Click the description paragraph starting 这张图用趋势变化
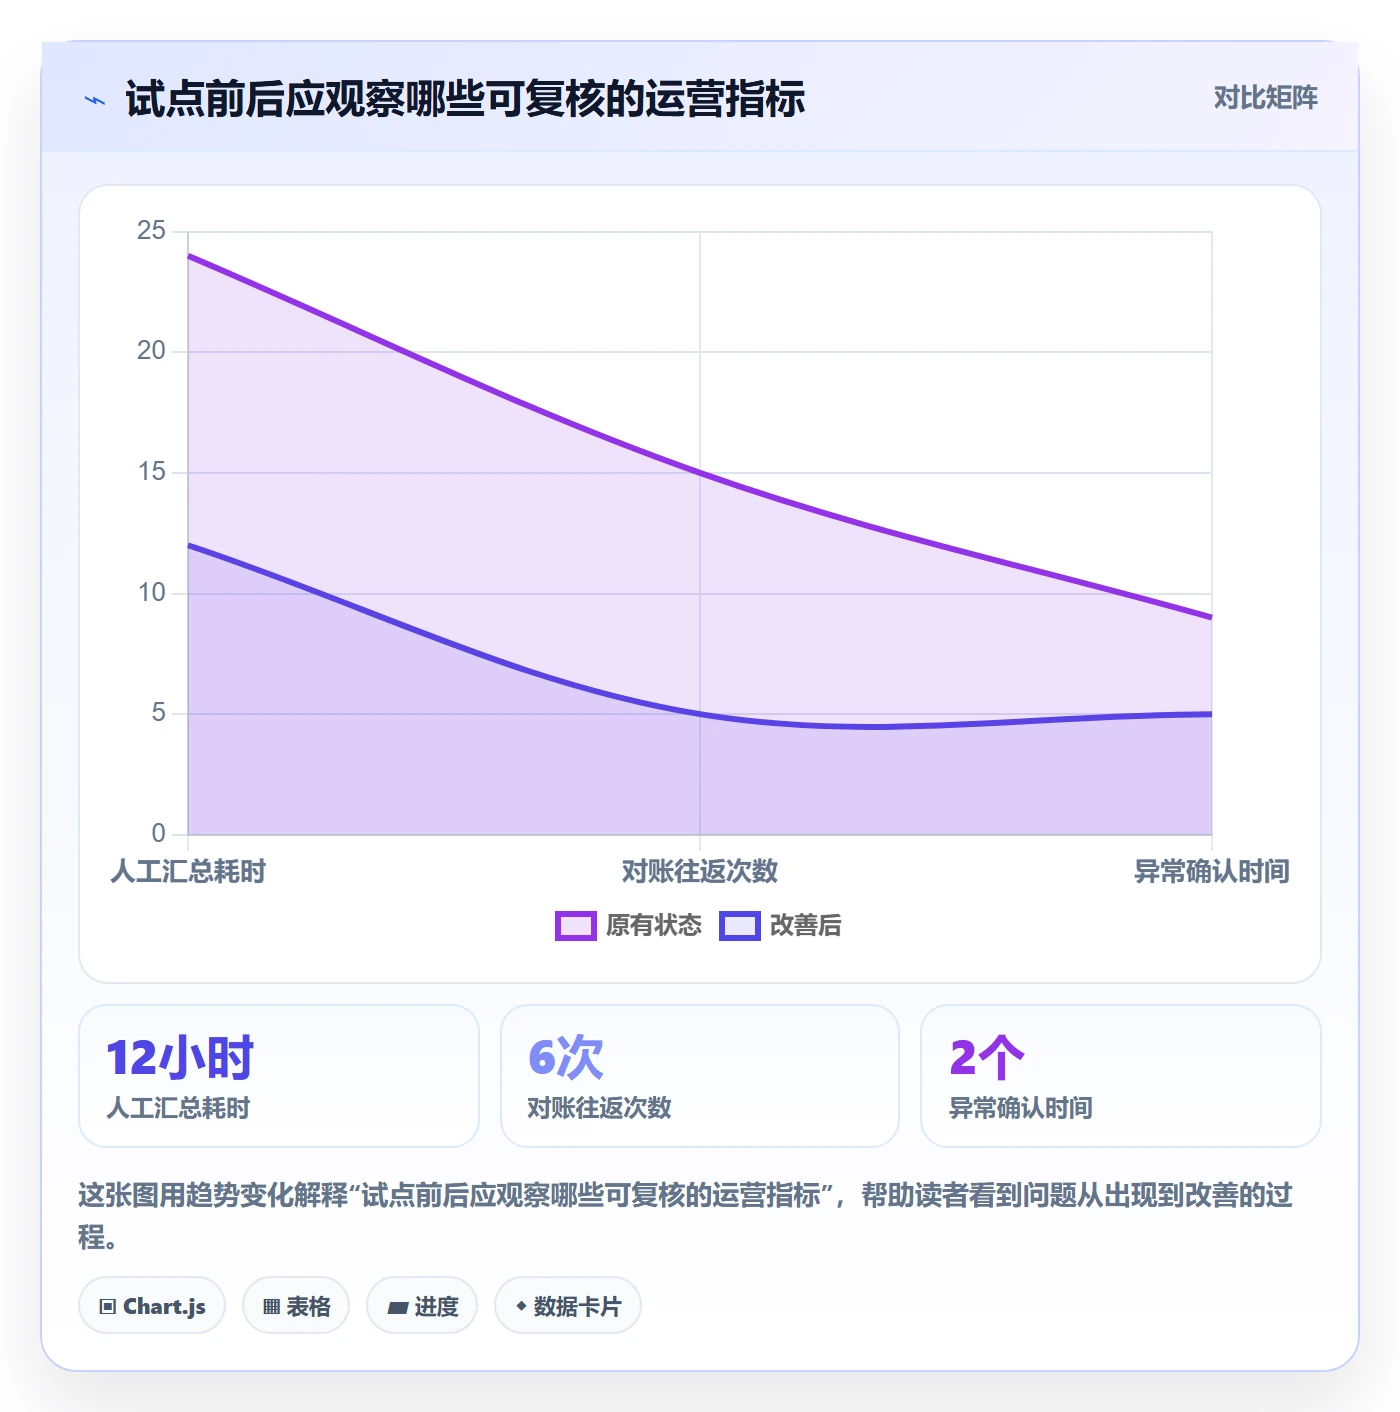The width and height of the screenshot is (1400, 1412). 686,1216
